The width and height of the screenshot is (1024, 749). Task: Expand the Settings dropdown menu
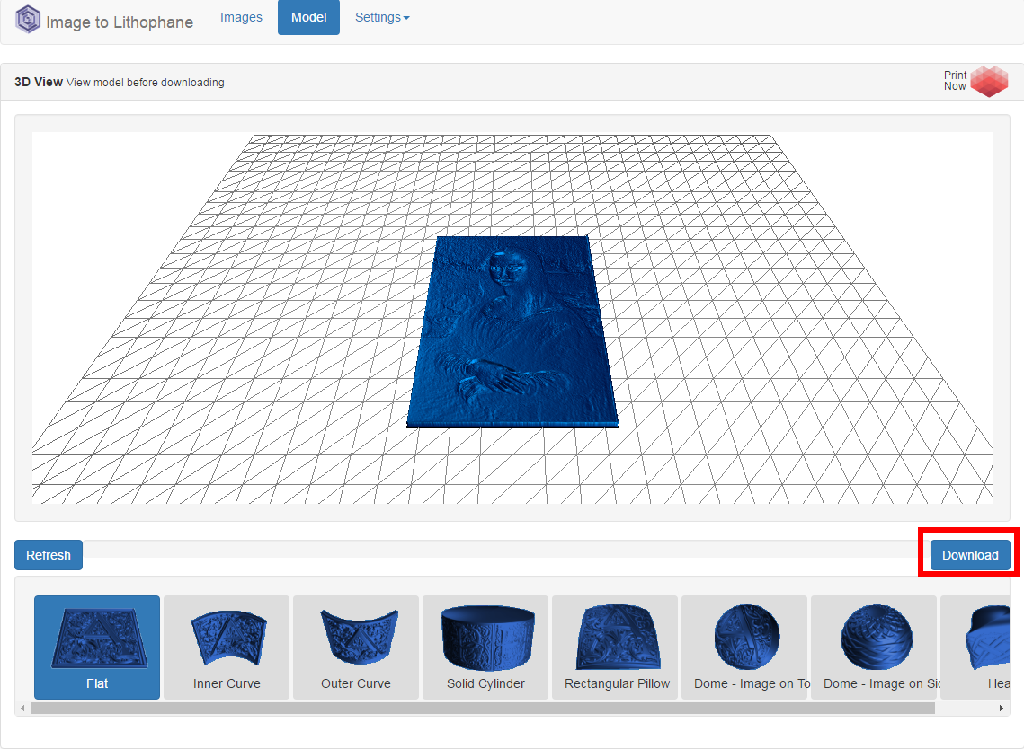[382, 18]
